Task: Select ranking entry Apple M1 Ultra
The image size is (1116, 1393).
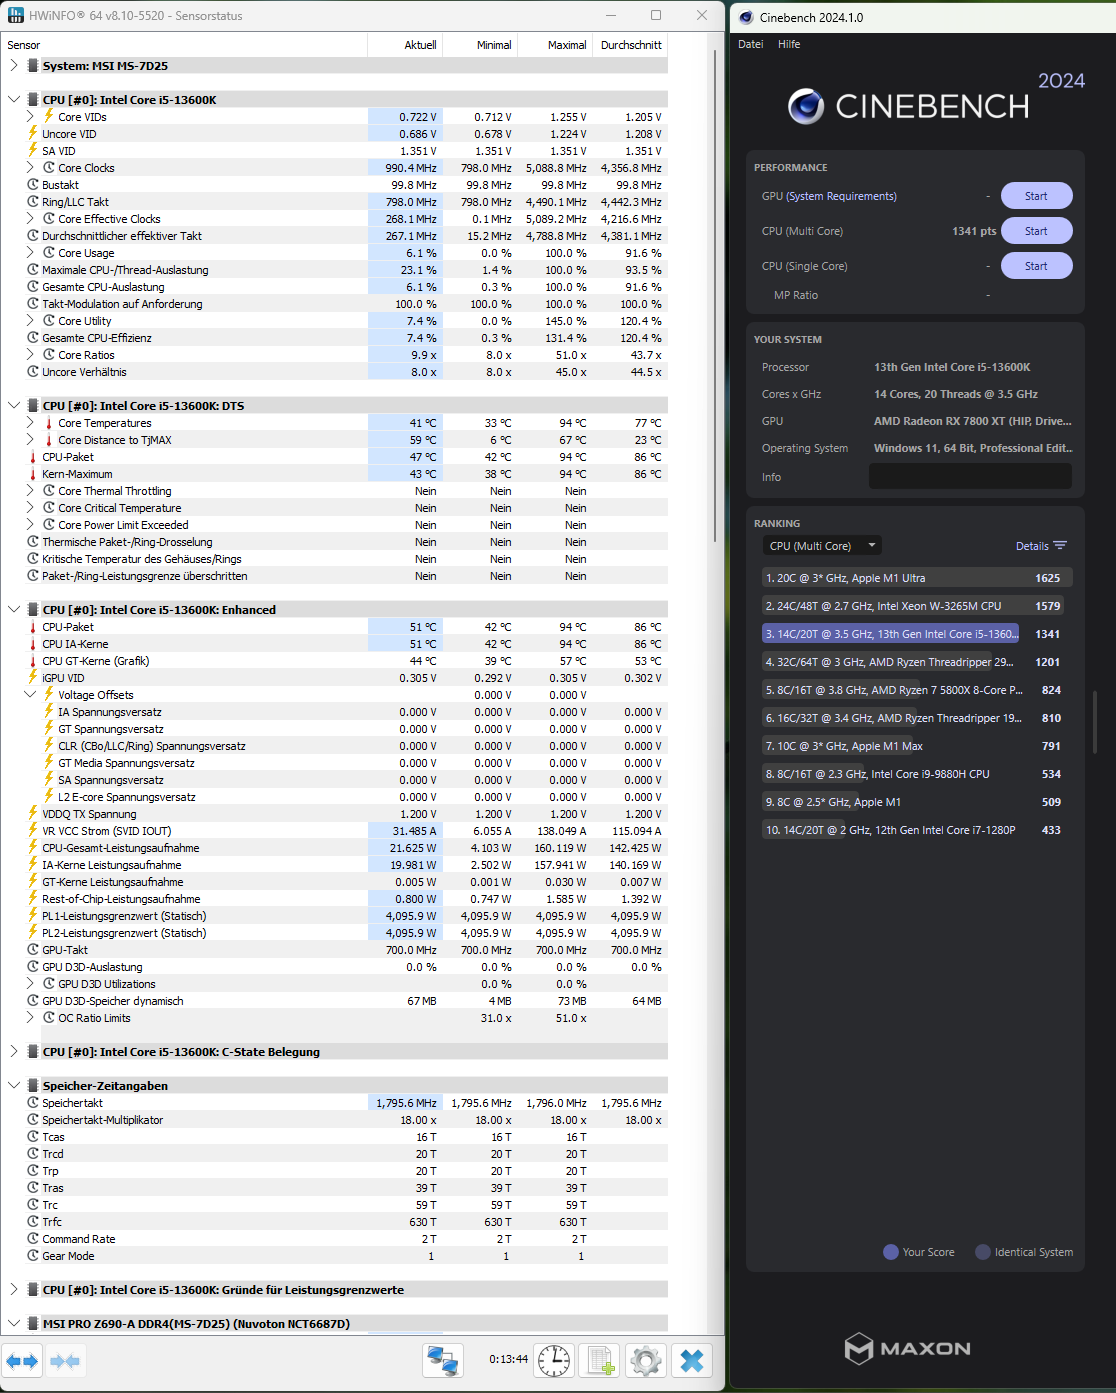Action: (x=917, y=578)
